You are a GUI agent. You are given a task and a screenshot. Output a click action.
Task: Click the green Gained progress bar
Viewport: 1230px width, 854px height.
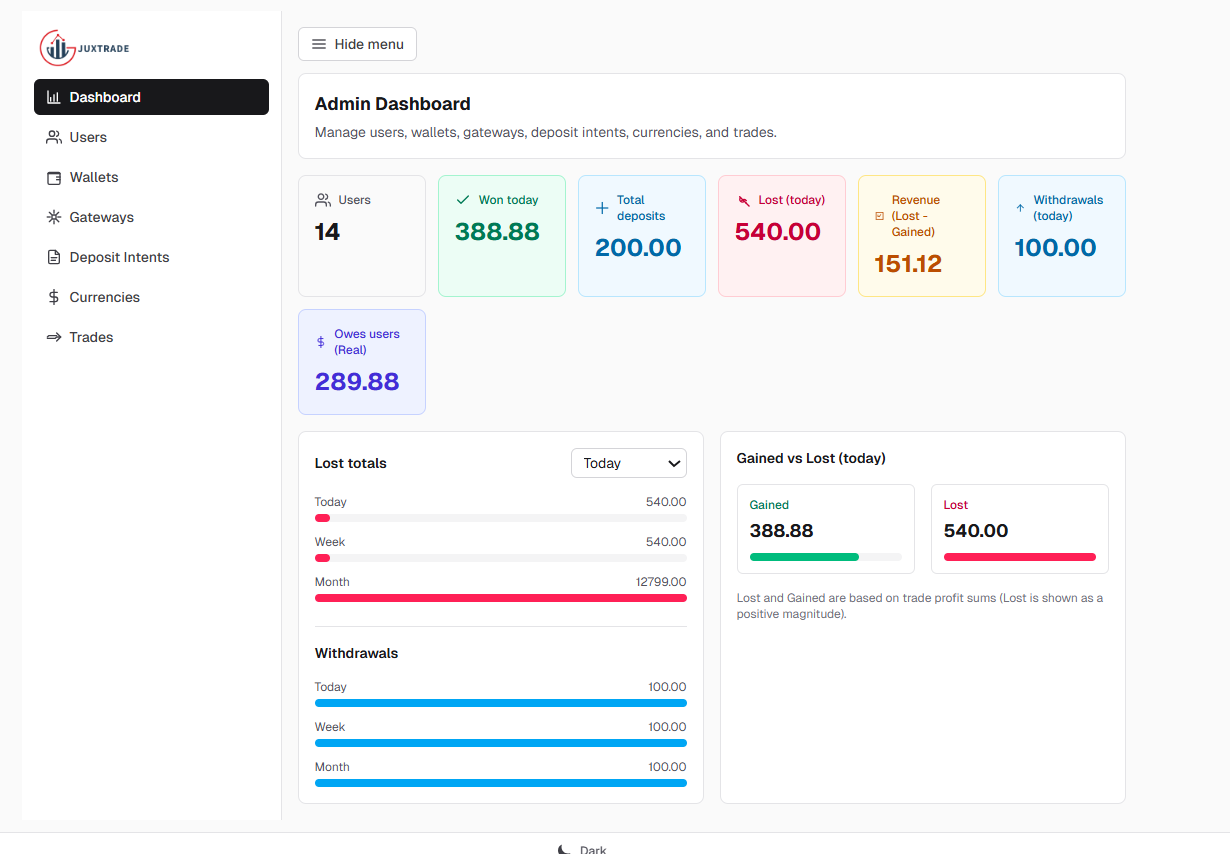pyautogui.click(x=804, y=557)
